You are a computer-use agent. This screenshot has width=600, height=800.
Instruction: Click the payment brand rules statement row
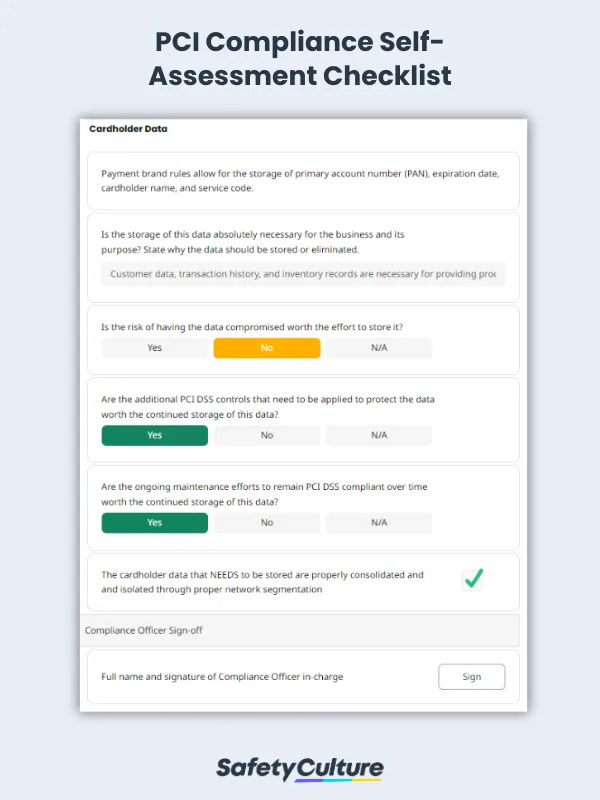pyautogui.click(x=300, y=181)
